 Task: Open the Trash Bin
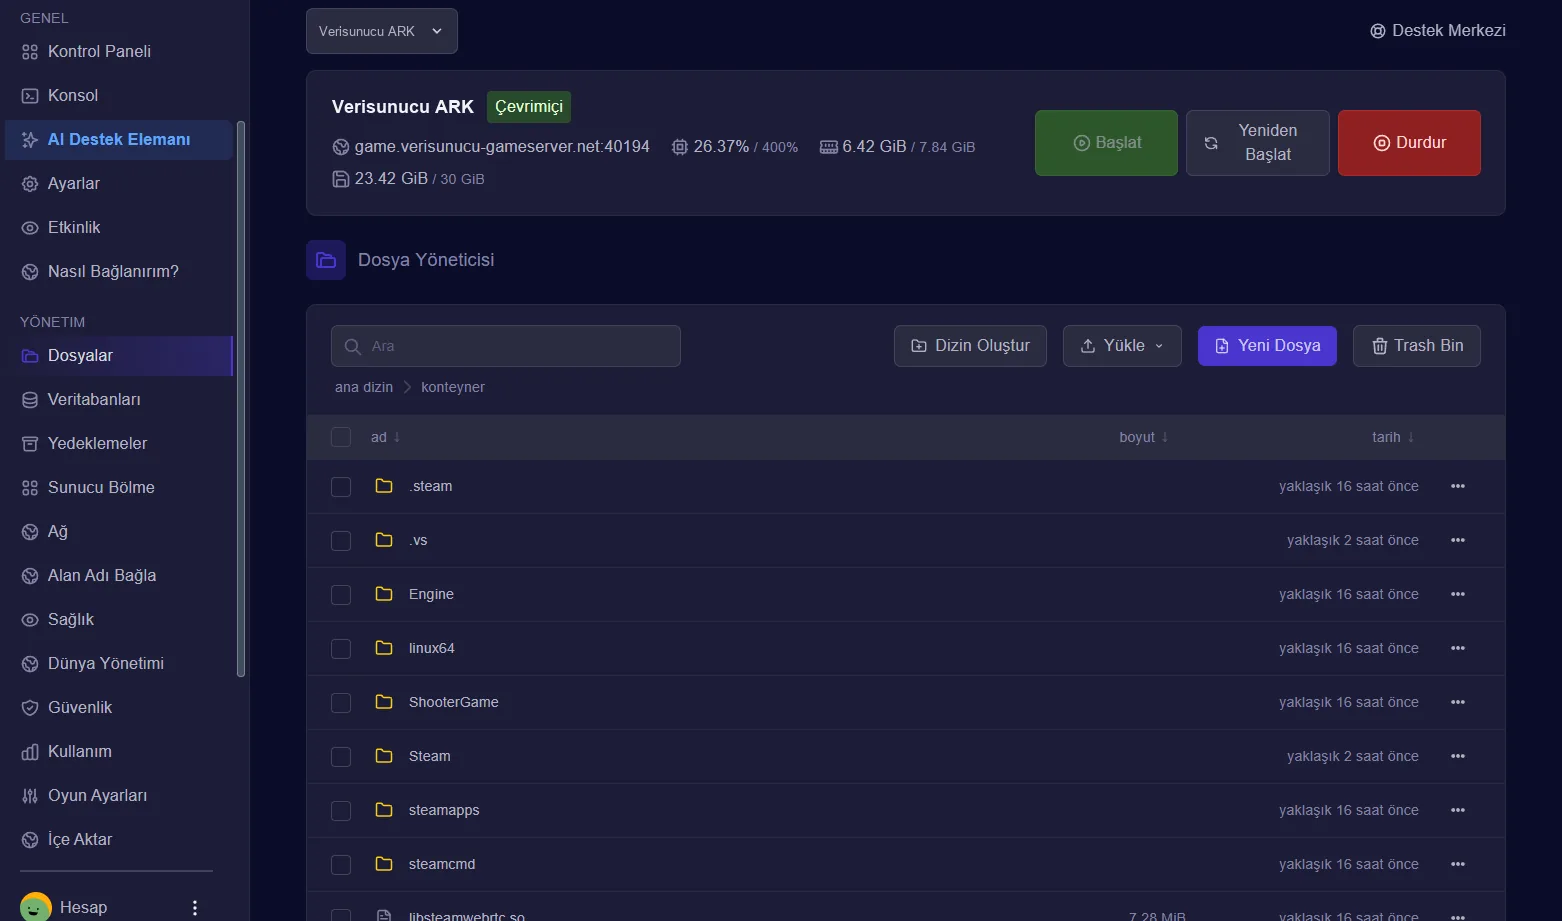(1417, 346)
